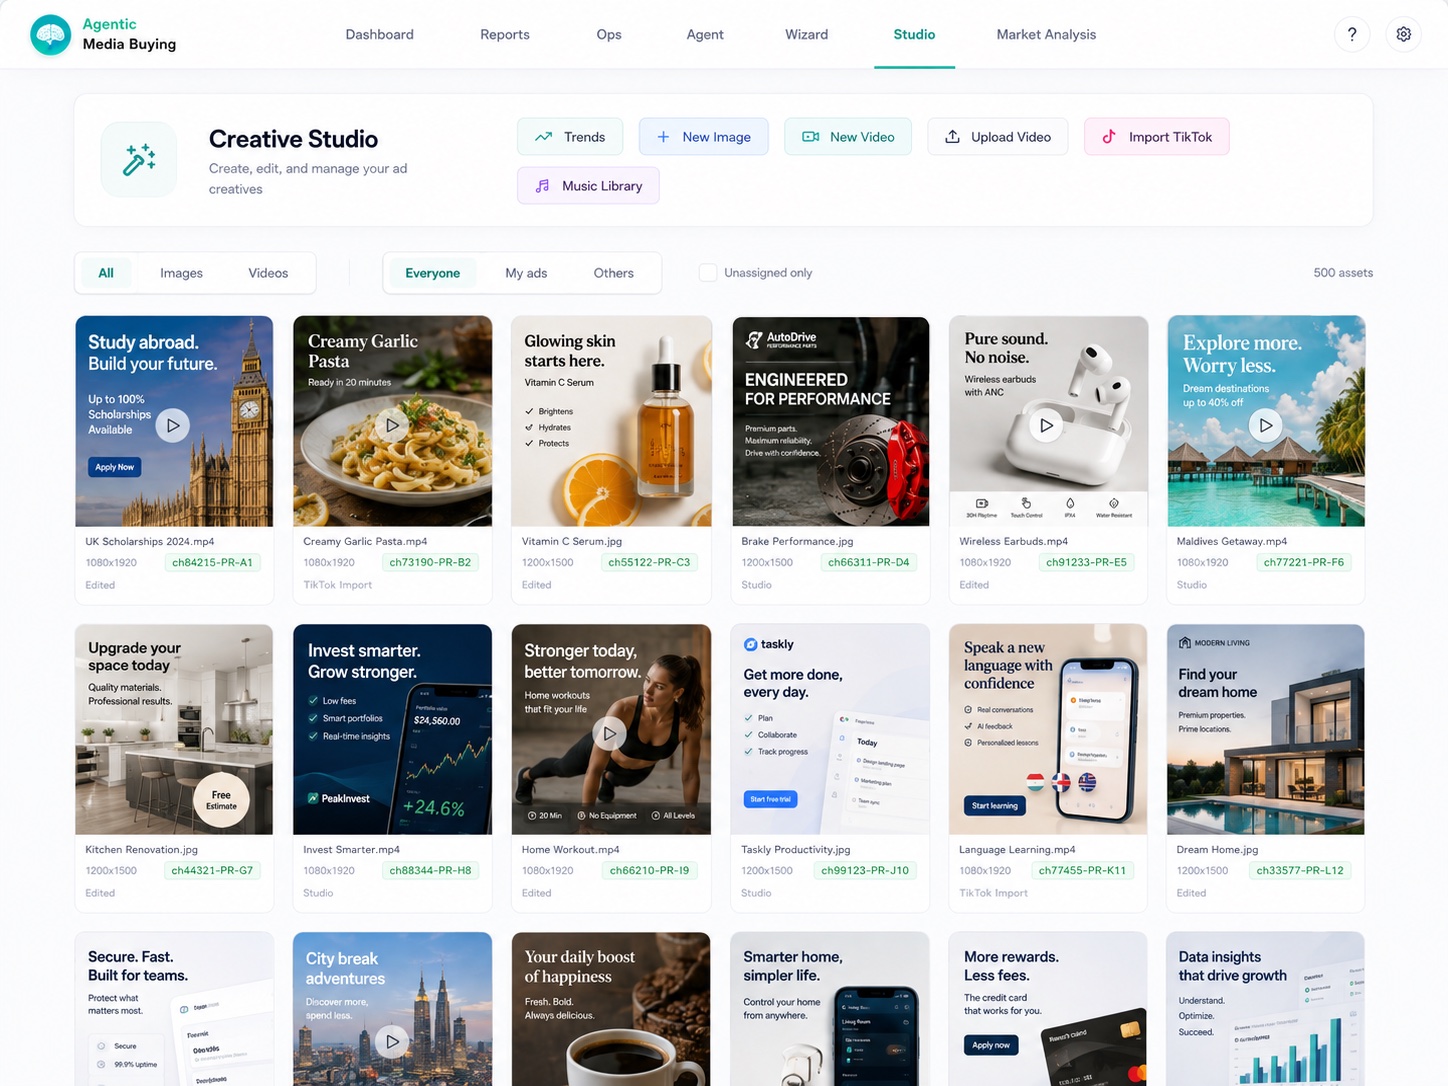The height and width of the screenshot is (1086, 1448).
Task: Click the ch99123-PR-J10 tag
Action: pyautogui.click(x=865, y=871)
